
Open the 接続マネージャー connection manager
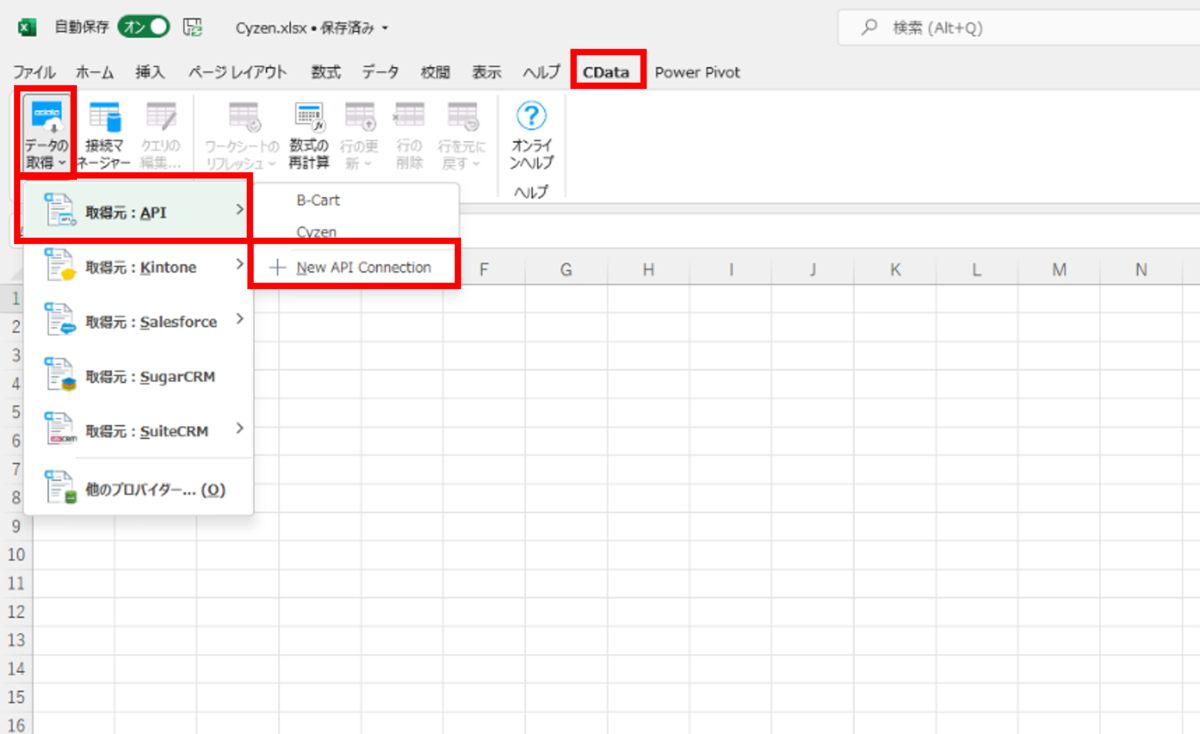click(x=105, y=135)
